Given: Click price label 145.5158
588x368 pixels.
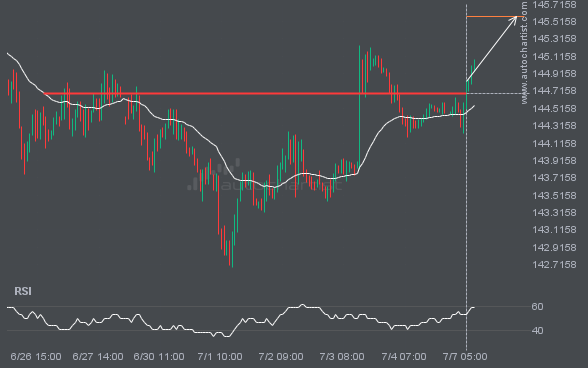Looking at the screenshot, I should coord(554,22).
